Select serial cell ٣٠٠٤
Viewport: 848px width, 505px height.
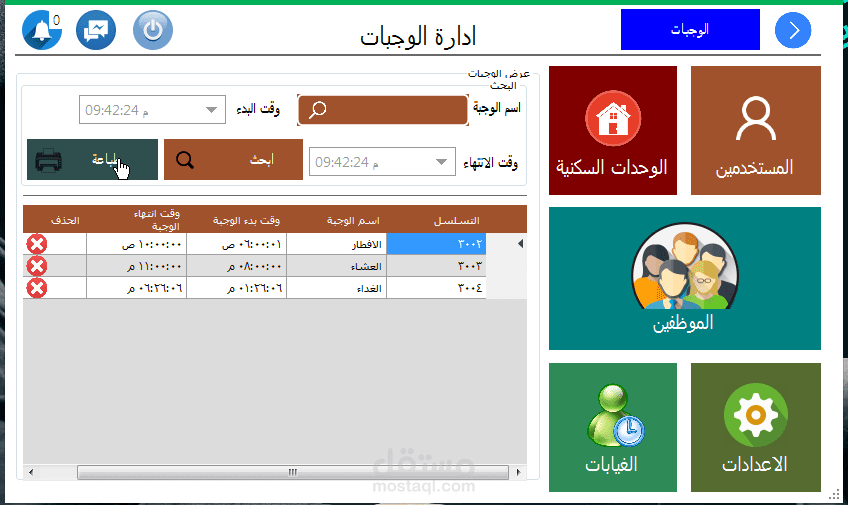436,288
